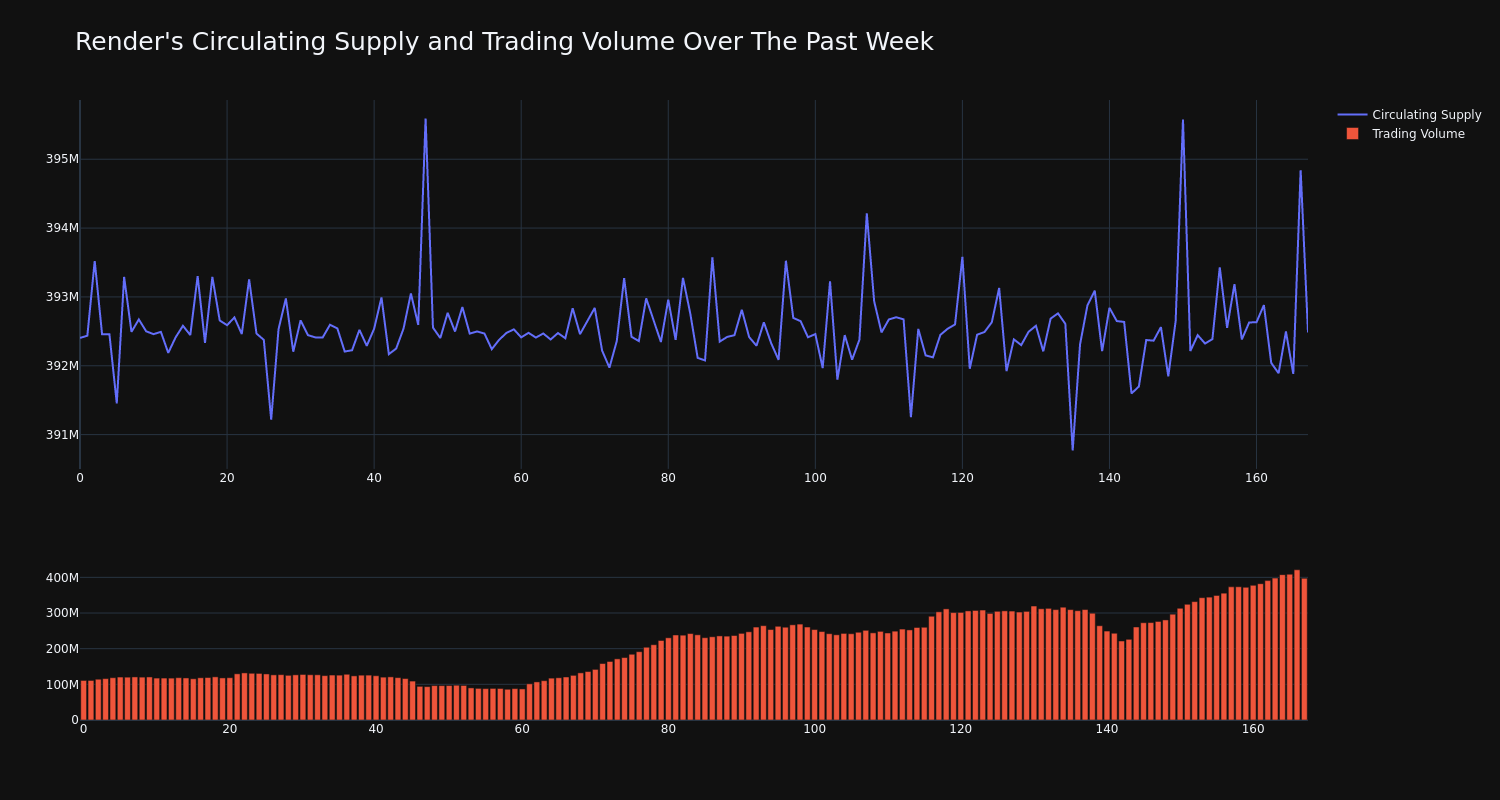This screenshot has height=800, width=1500.
Task: Click the Circulating Supply blue legend line
Action: coord(1352,115)
